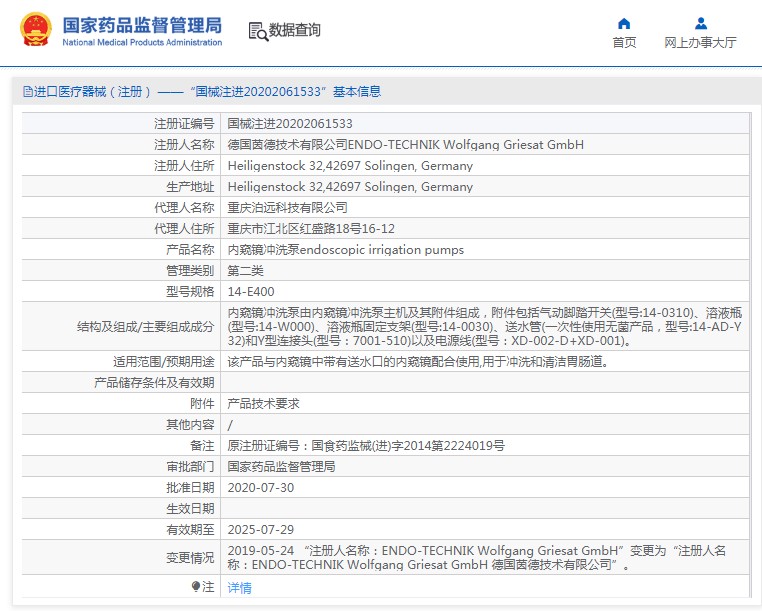The image size is (762, 611).
Task: Select model specification 14-E400
Action: [x=251, y=292]
